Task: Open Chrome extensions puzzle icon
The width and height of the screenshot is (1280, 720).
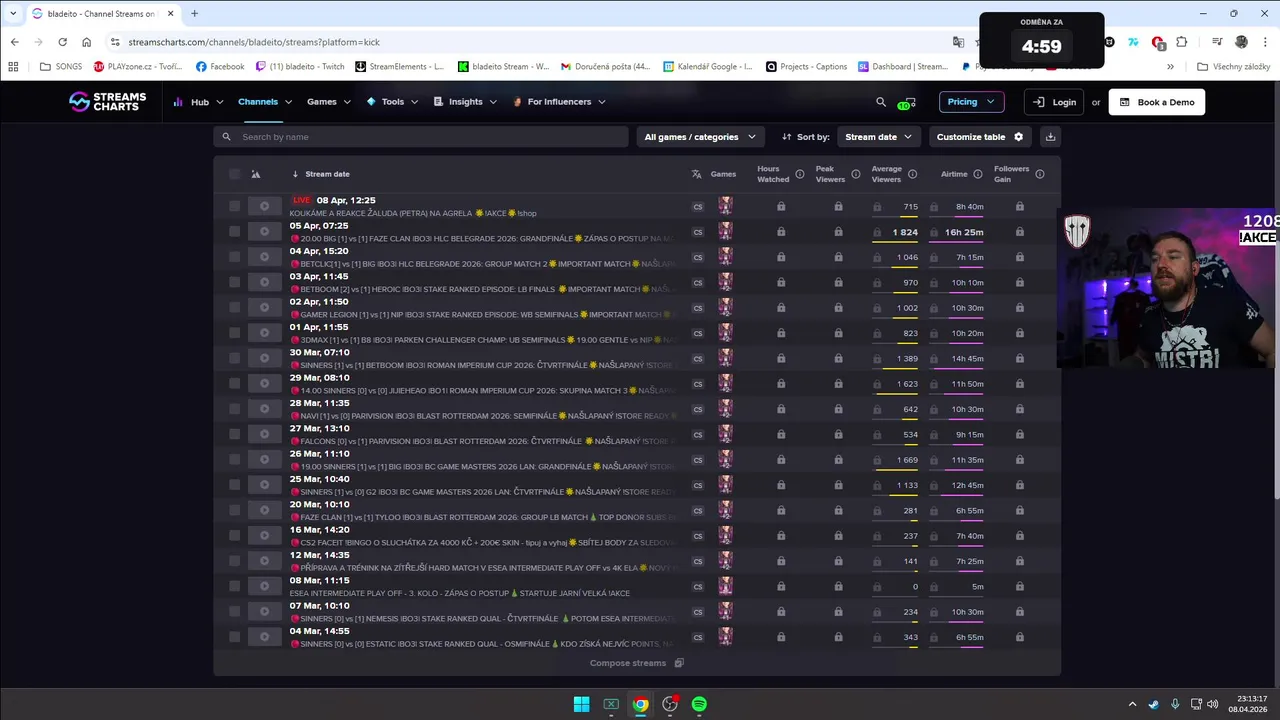Action: (x=1181, y=42)
